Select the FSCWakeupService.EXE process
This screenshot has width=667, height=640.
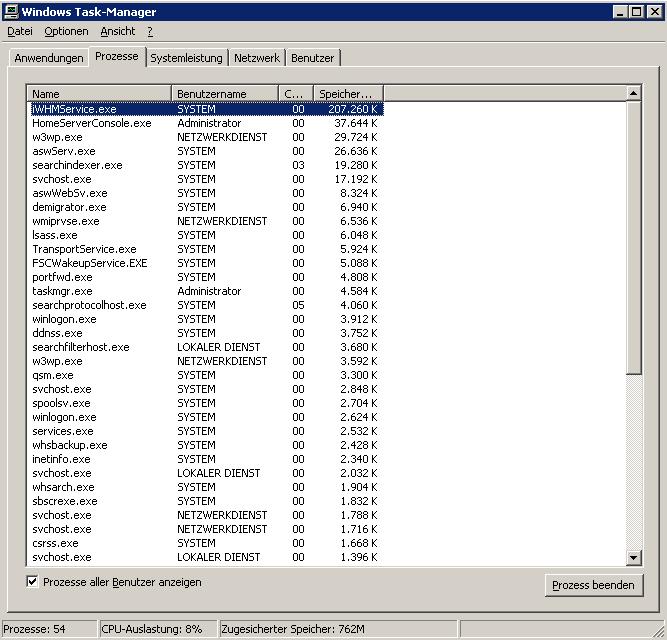coord(205,263)
